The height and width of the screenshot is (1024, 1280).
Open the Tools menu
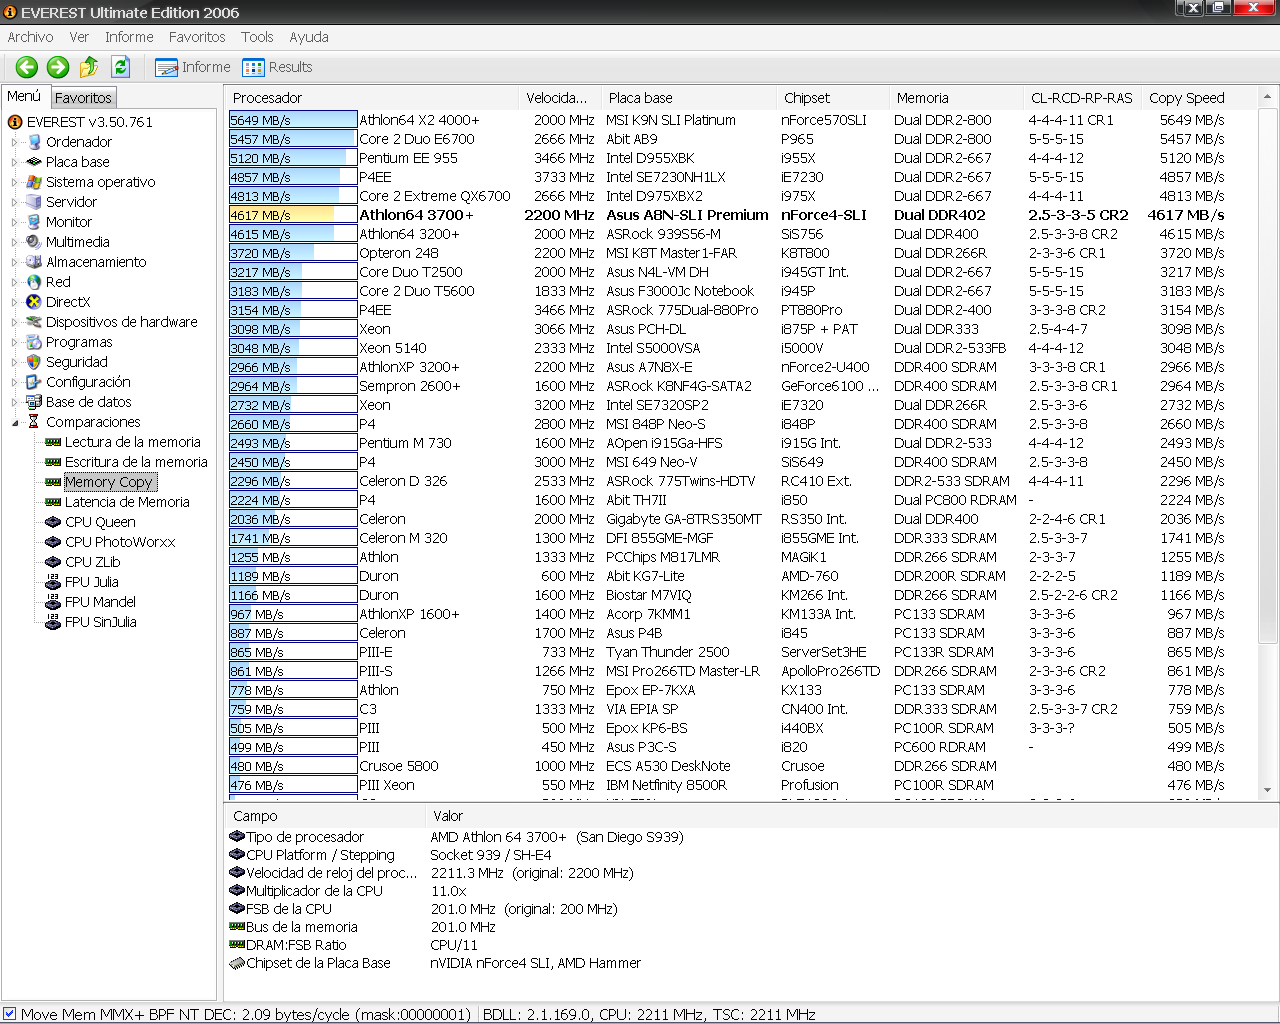(257, 37)
